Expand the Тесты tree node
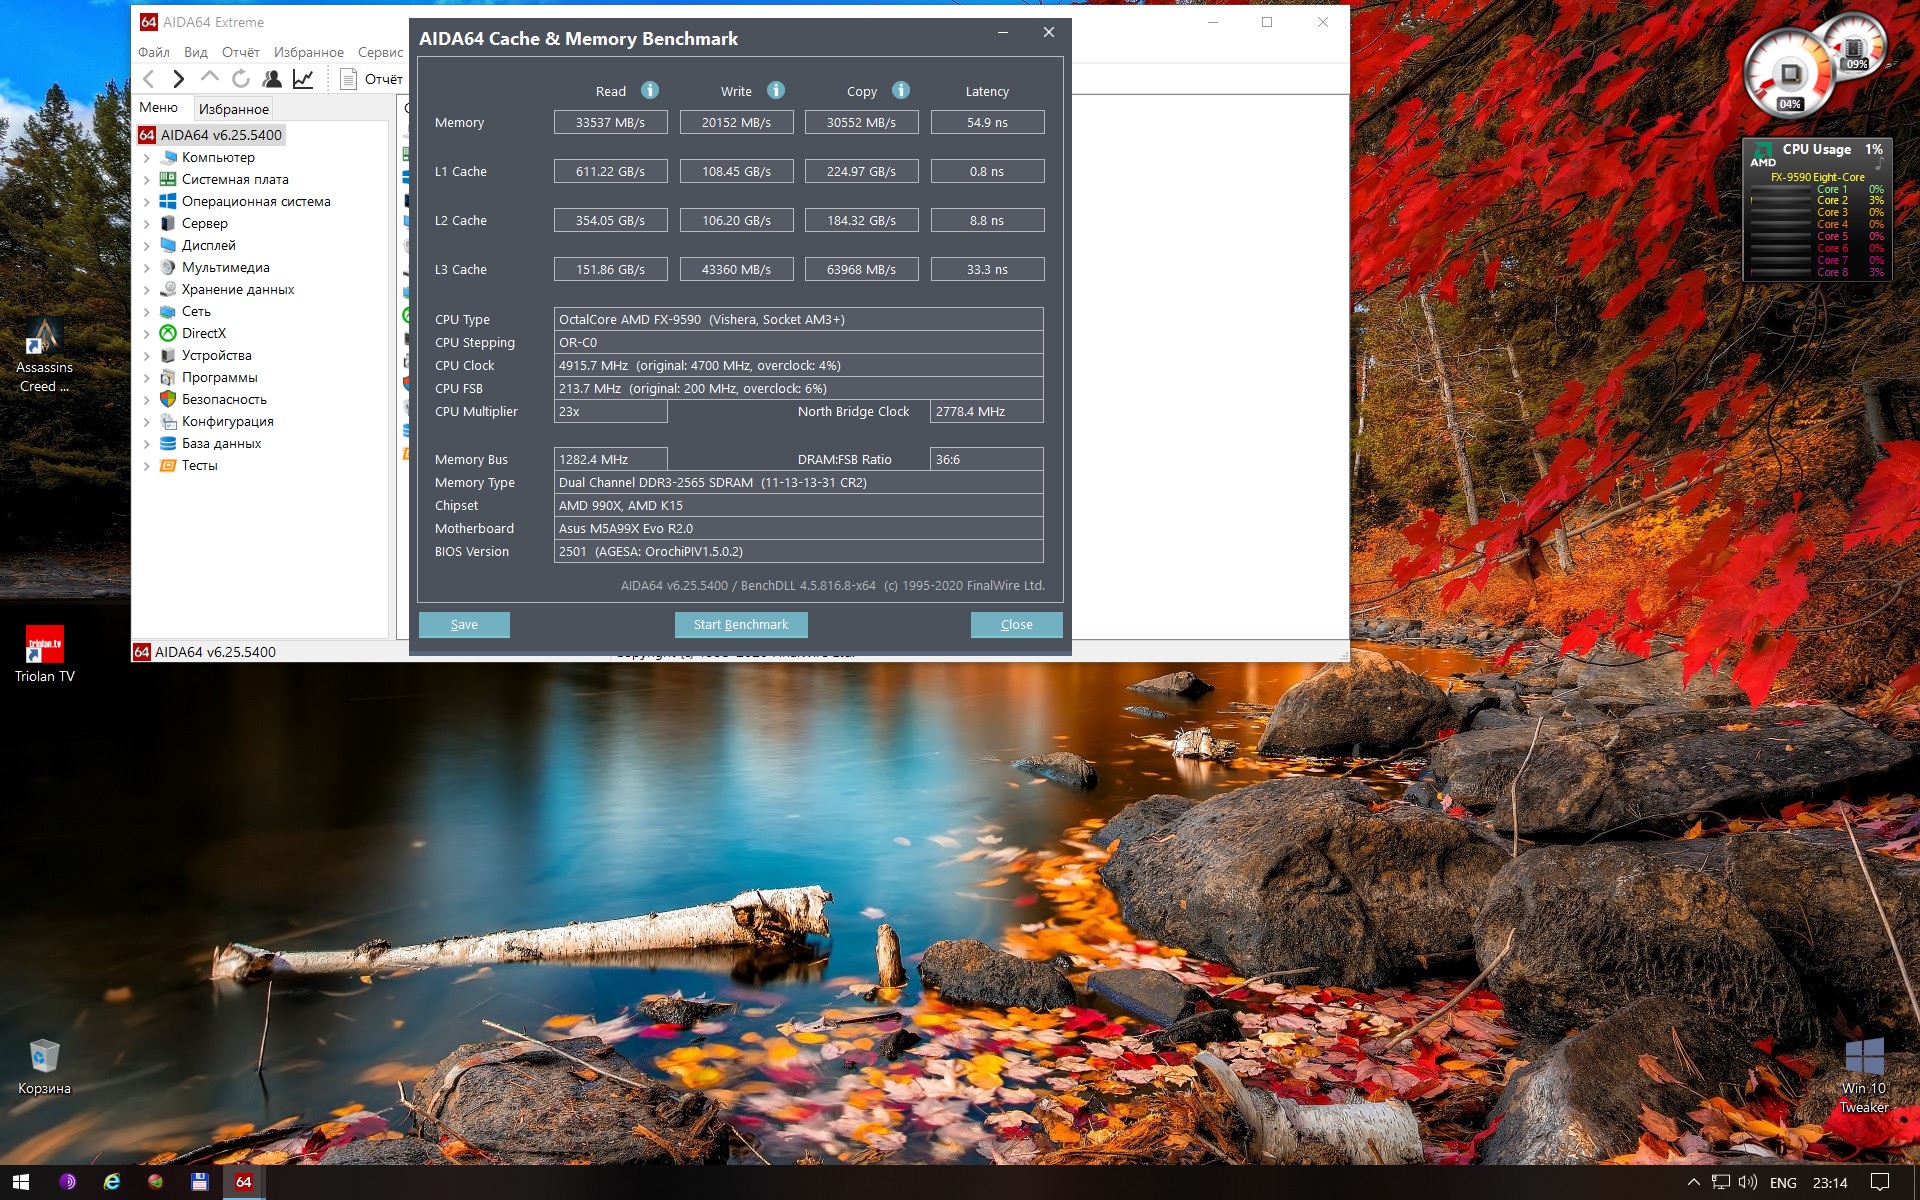Screen dimensions: 1920x1200 click(x=147, y=466)
